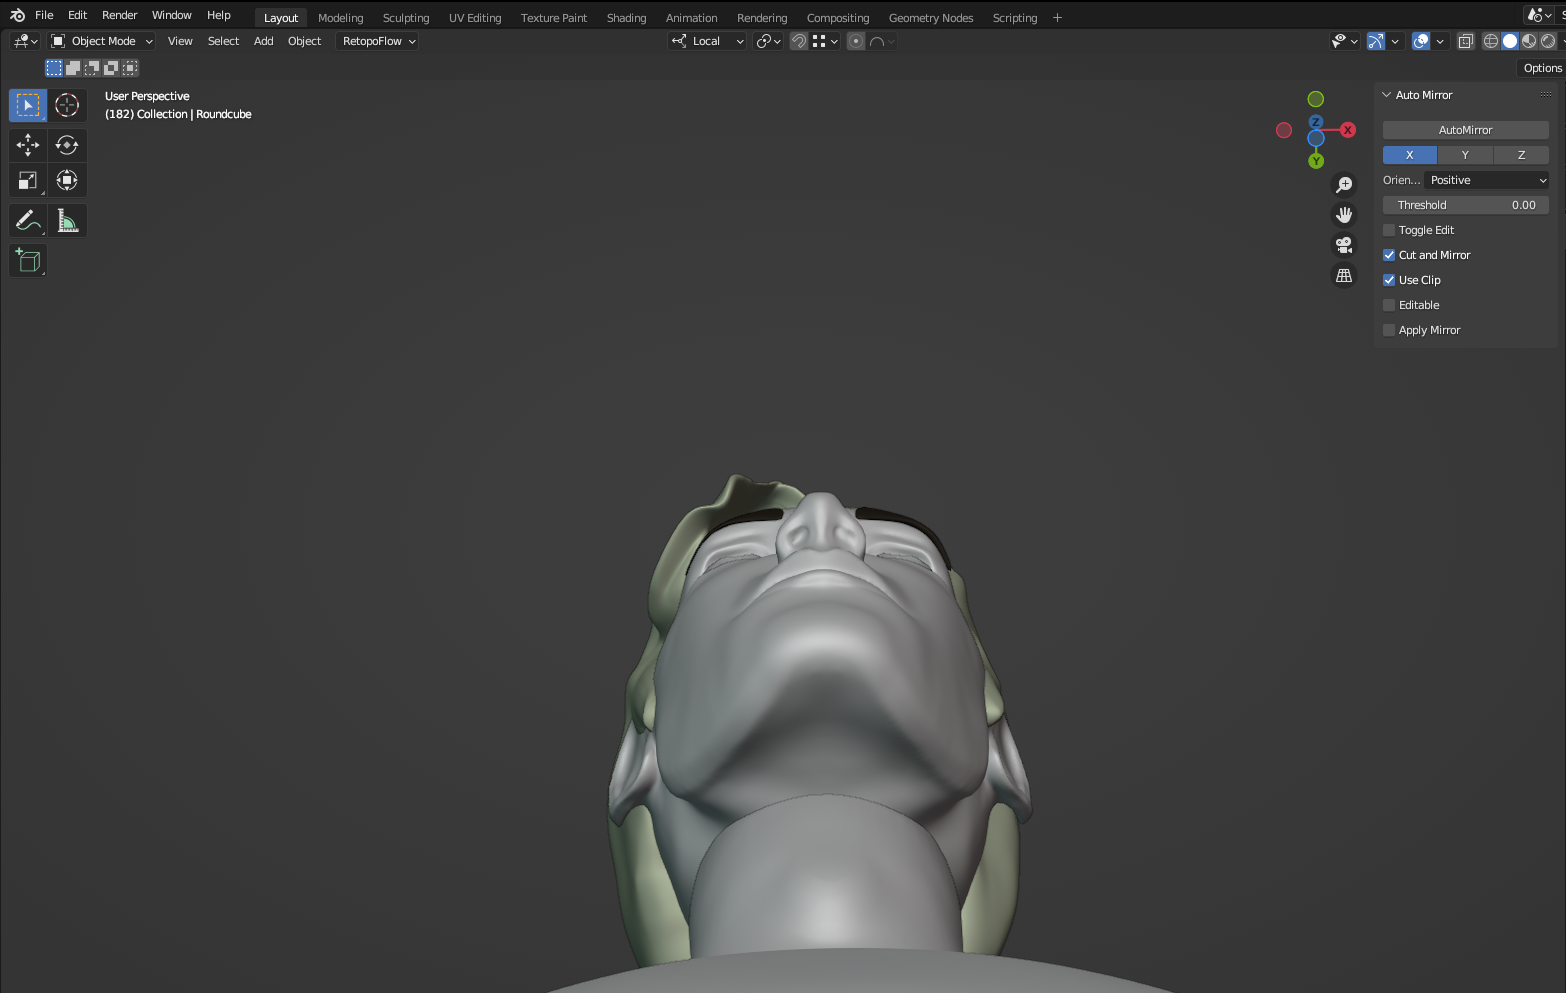The height and width of the screenshot is (993, 1566).
Task: Open the Edit menu
Action: (x=77, y=15)
